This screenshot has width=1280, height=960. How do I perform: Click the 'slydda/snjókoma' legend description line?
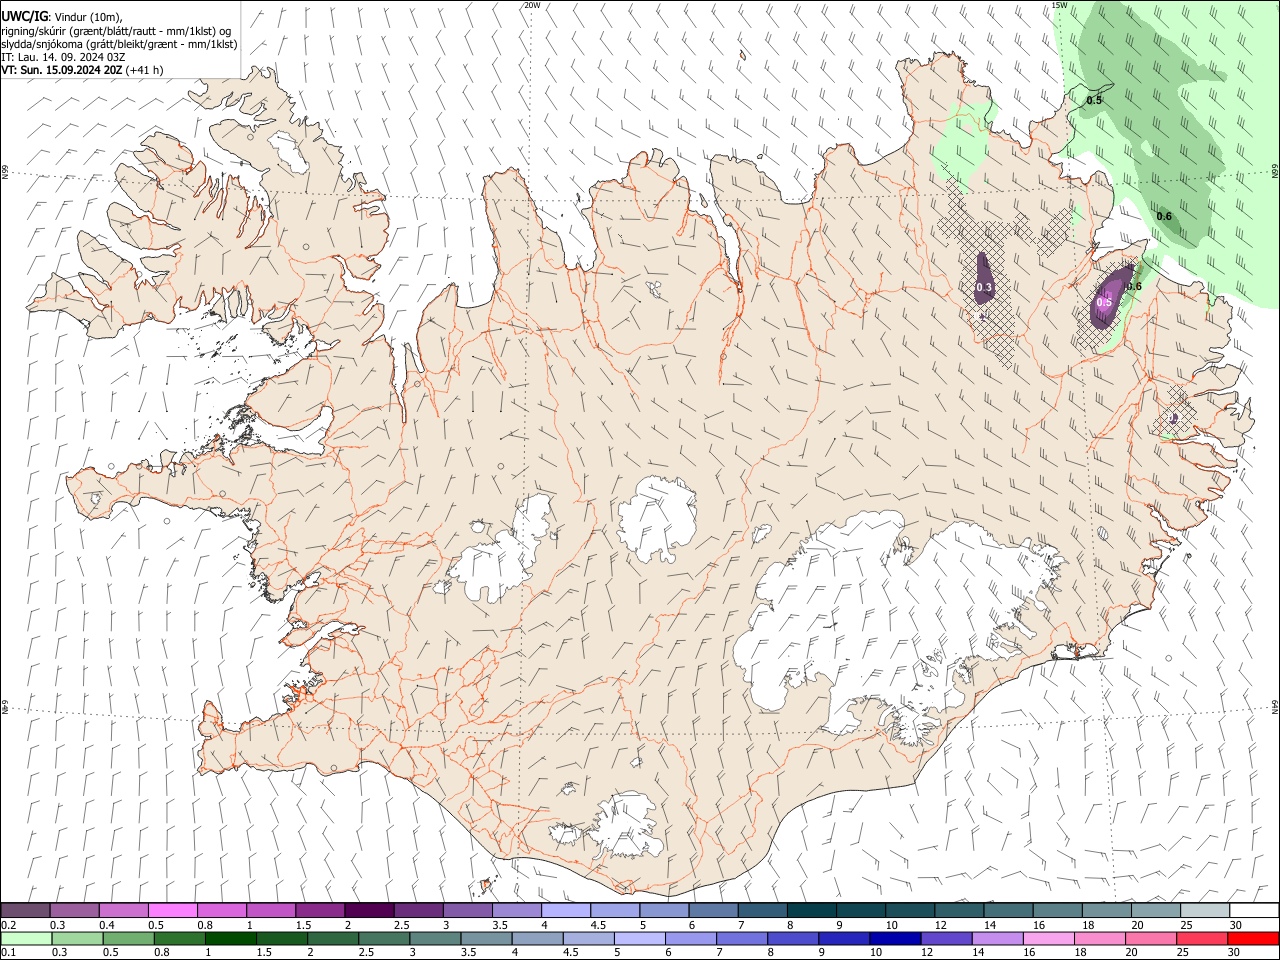click(x=119, y=44)
